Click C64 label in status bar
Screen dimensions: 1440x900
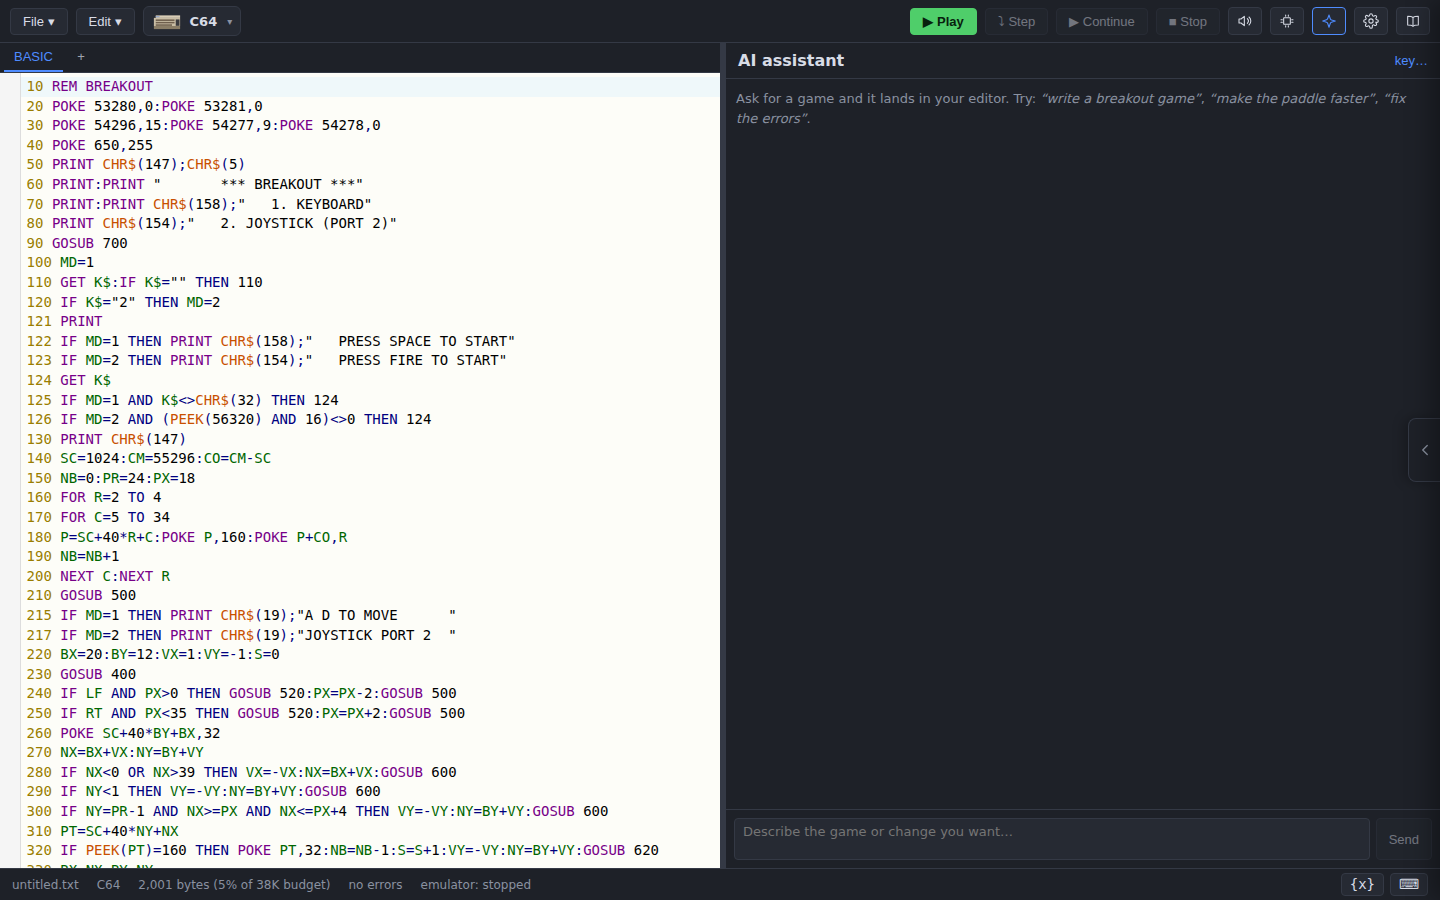(x=108, y=884)
